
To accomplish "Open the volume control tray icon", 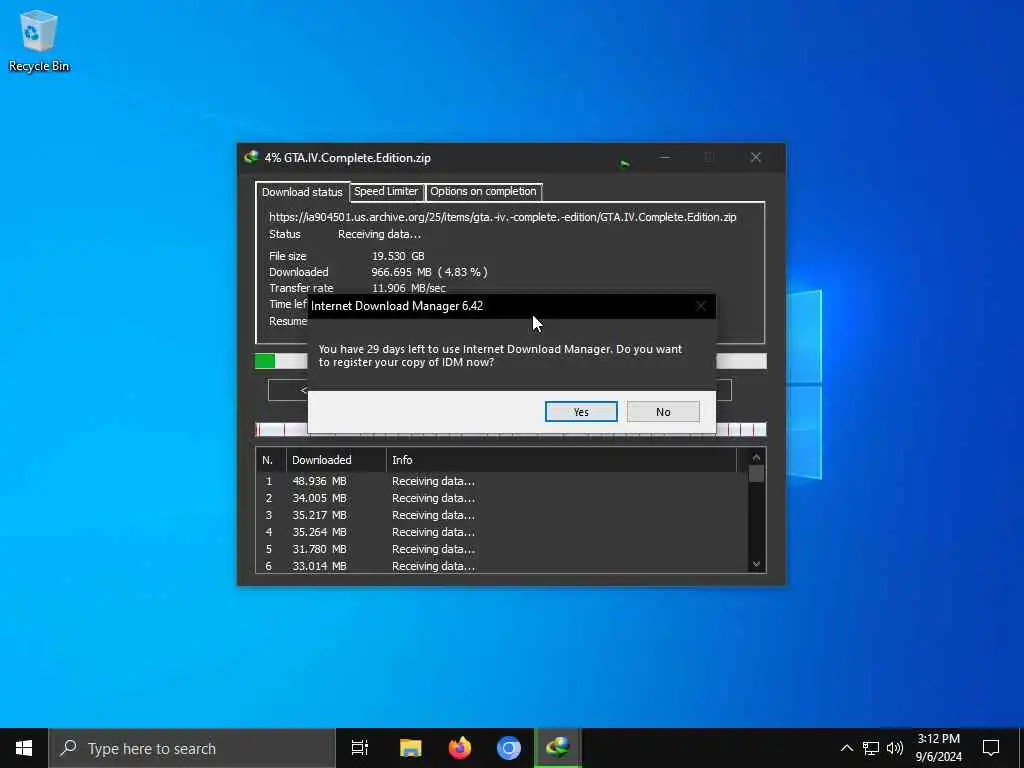I will pos(895,748).
